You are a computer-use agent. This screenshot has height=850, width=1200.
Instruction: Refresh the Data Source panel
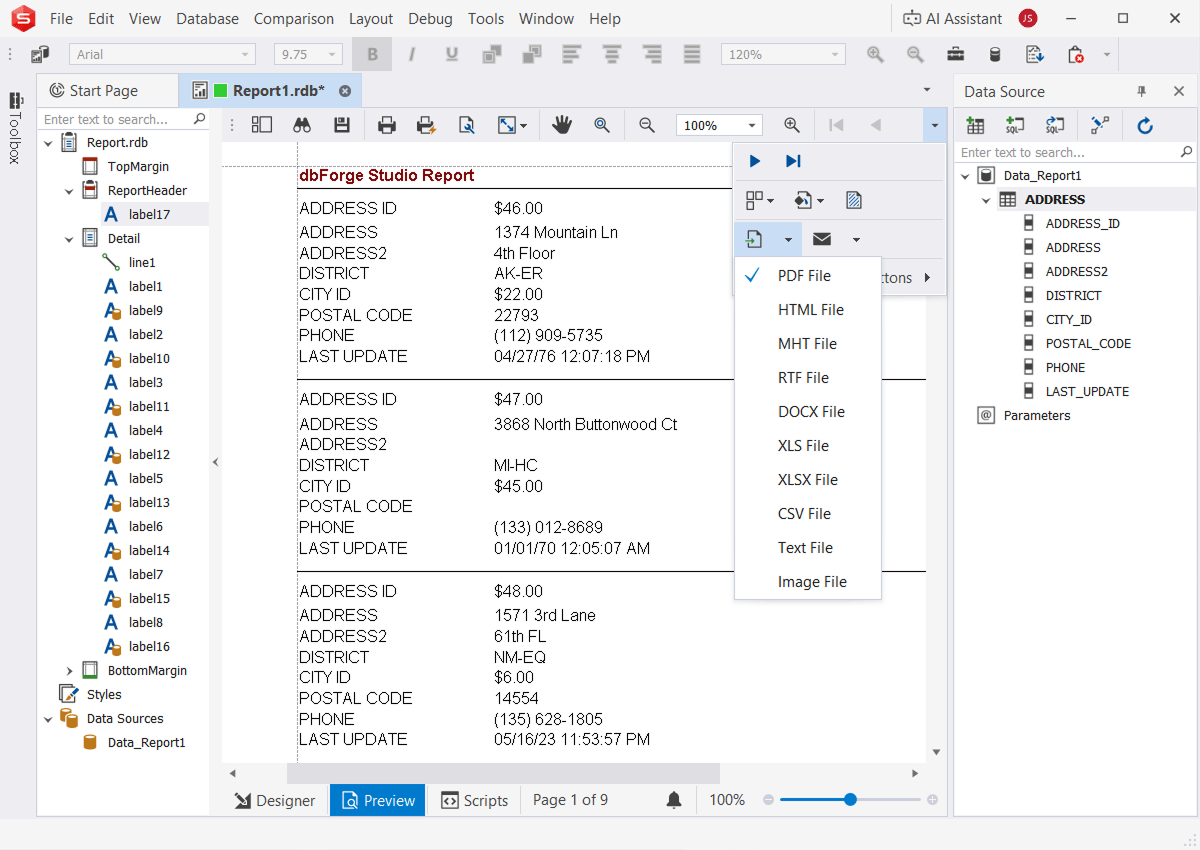coord(1146,125)
